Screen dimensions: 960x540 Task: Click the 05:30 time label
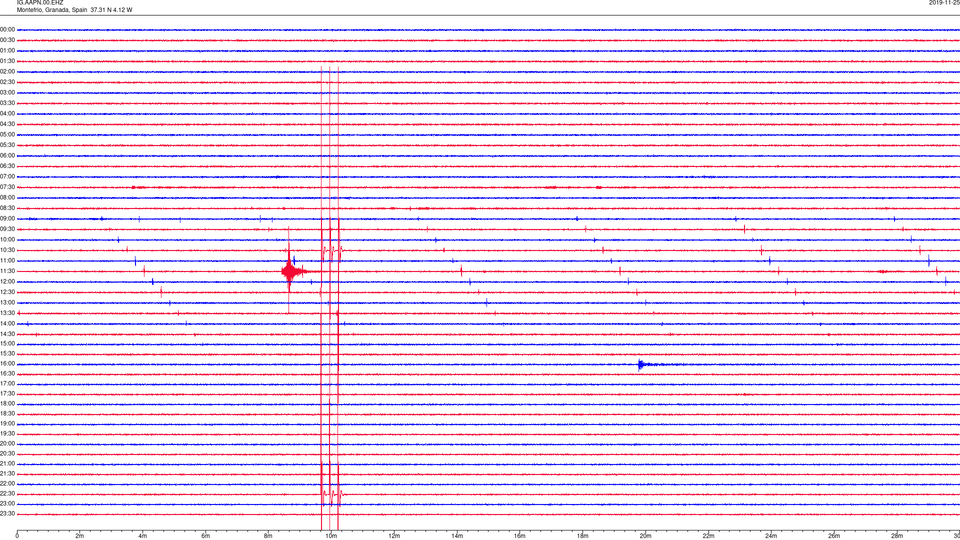point(7,145)
